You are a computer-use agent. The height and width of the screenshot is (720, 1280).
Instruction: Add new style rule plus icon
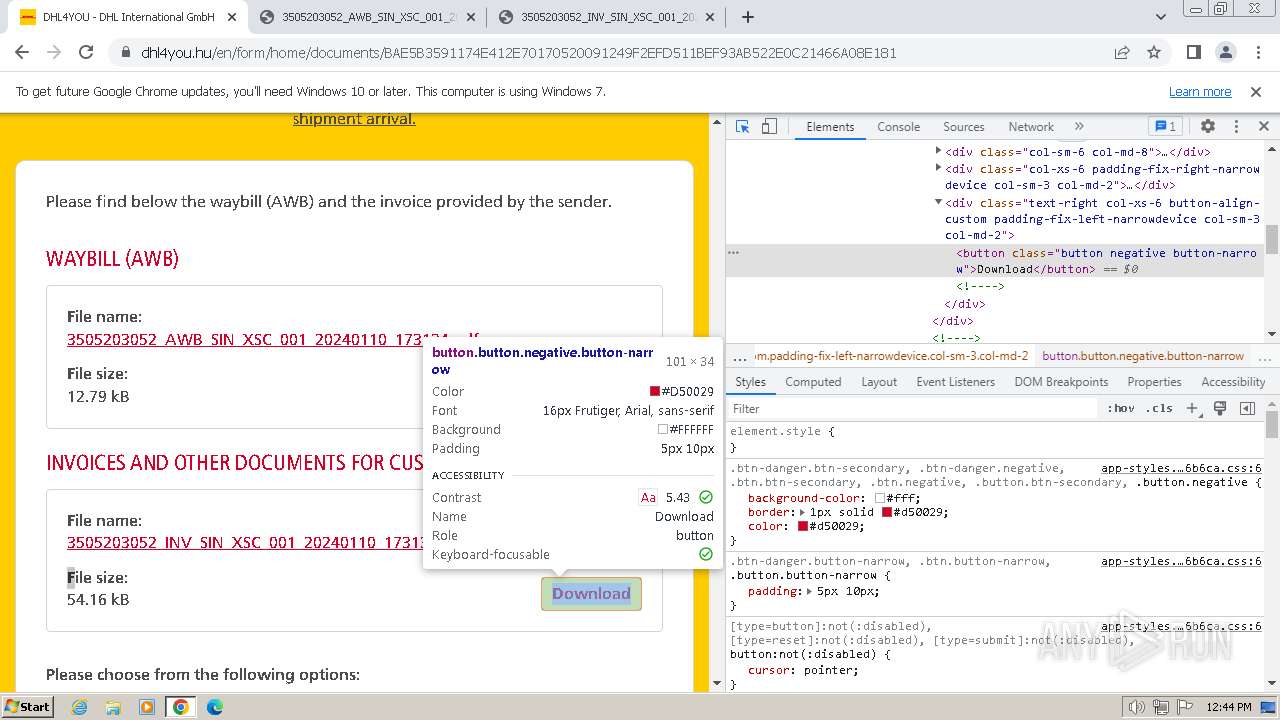point(1192,408)
